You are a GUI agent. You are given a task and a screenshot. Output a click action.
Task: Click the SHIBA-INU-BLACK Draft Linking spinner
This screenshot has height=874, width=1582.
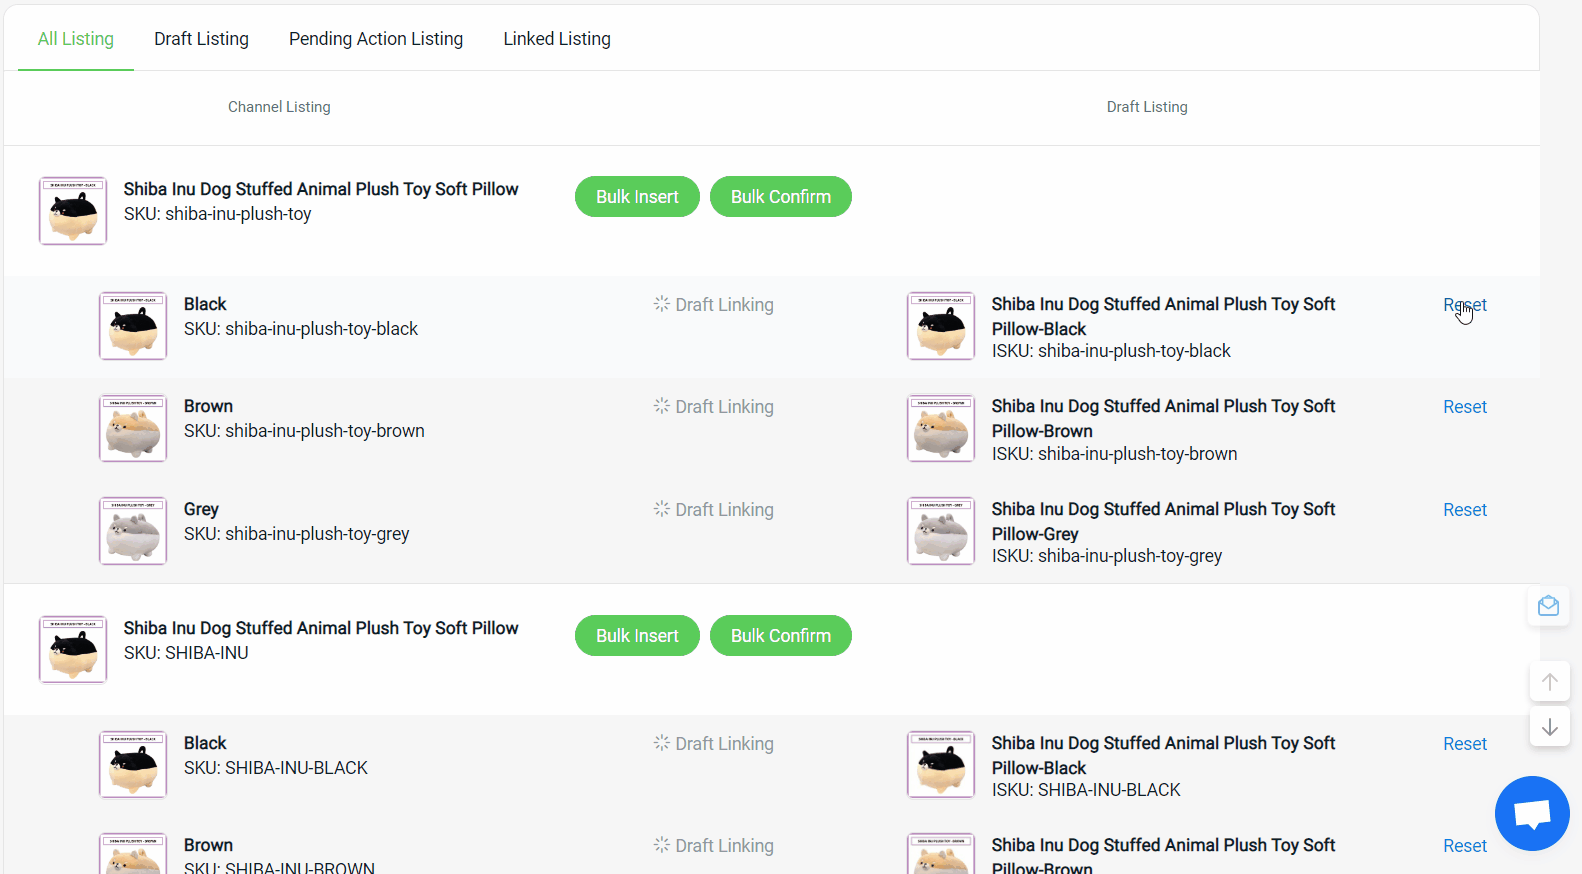tap(662, 743)
